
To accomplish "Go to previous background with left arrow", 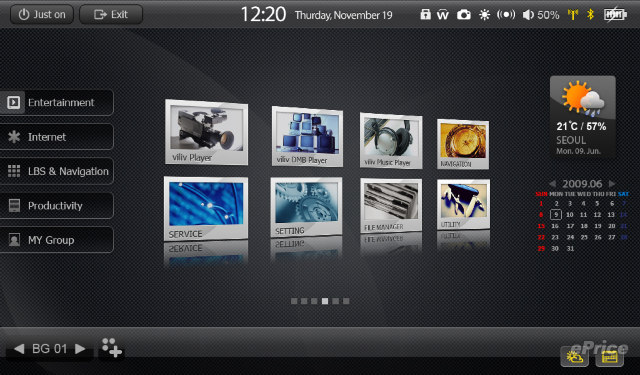I will 19,348.
